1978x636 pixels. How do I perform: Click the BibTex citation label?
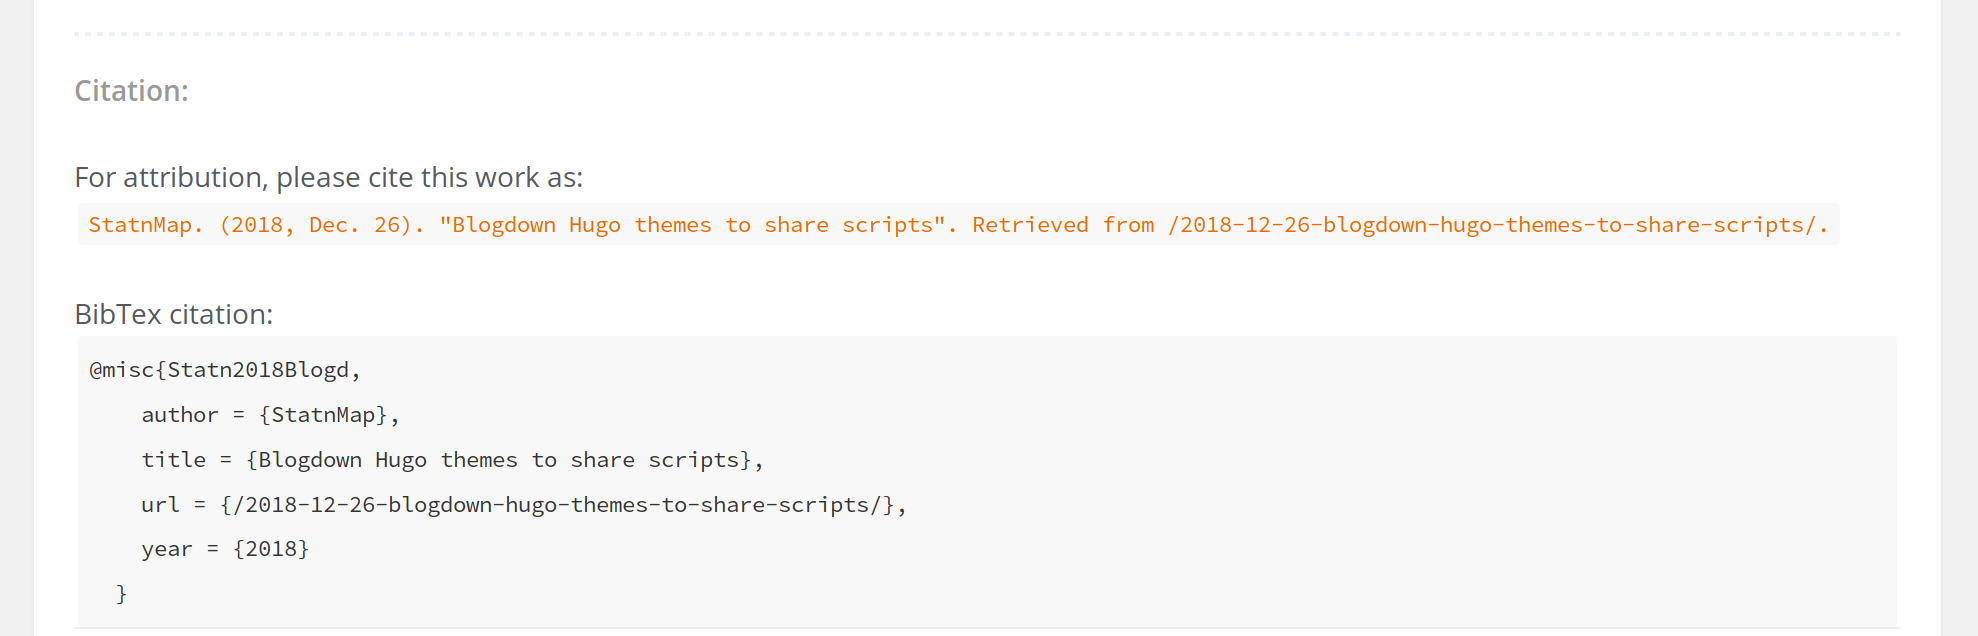[174, 314]
